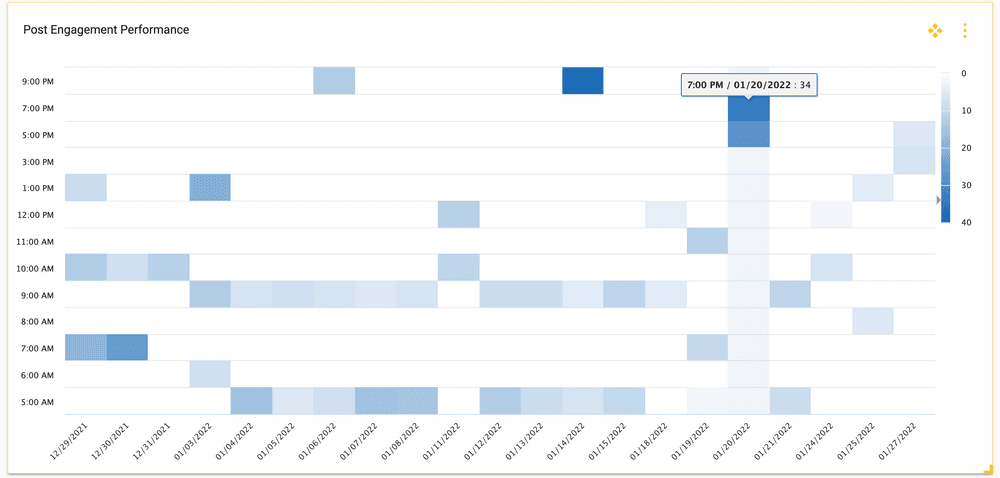
Task: Select the 9:00 PM cell for 01/14/2022
Action: (x=583, y=81)
